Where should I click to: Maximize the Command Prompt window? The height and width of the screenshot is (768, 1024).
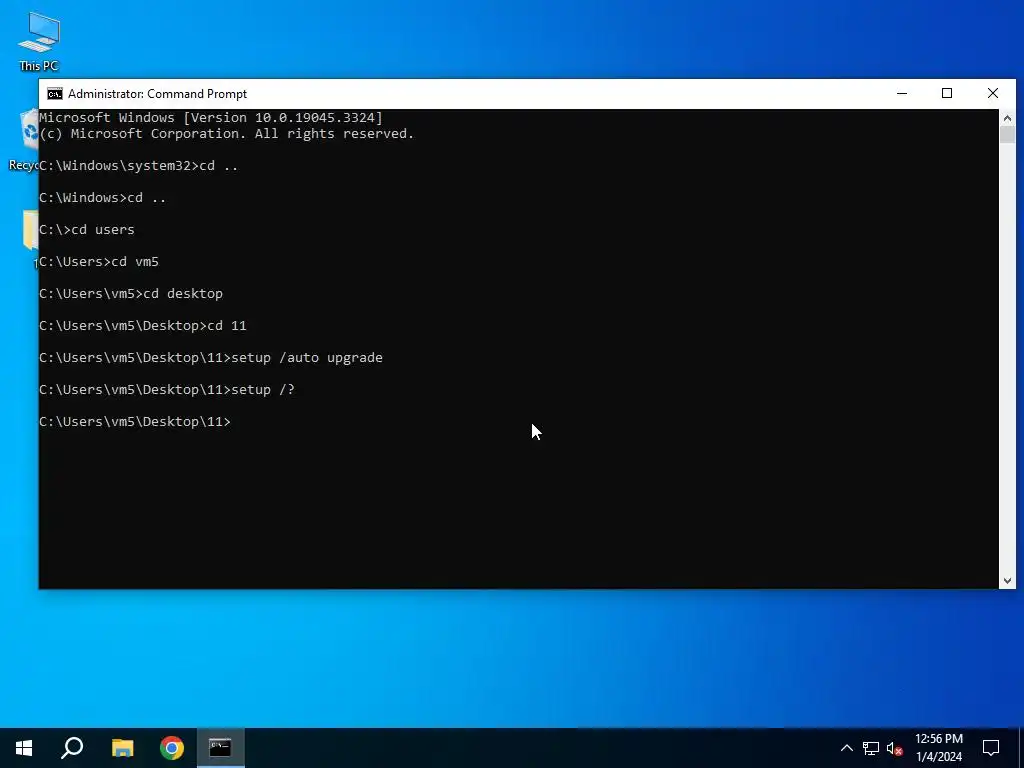(947, 93)
